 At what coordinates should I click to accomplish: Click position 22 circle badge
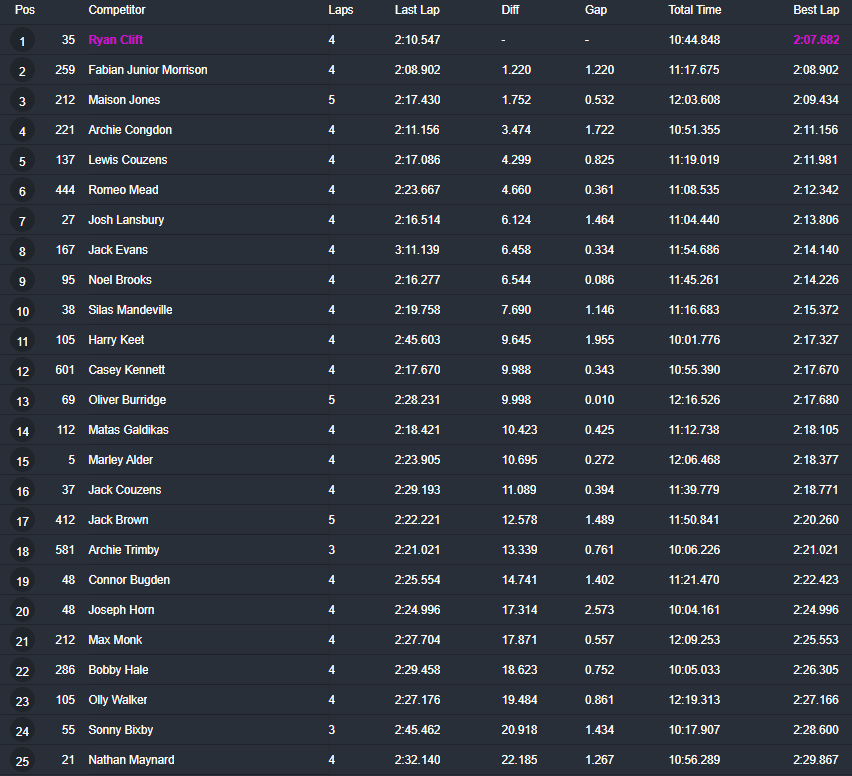click(x=22, y=671)
